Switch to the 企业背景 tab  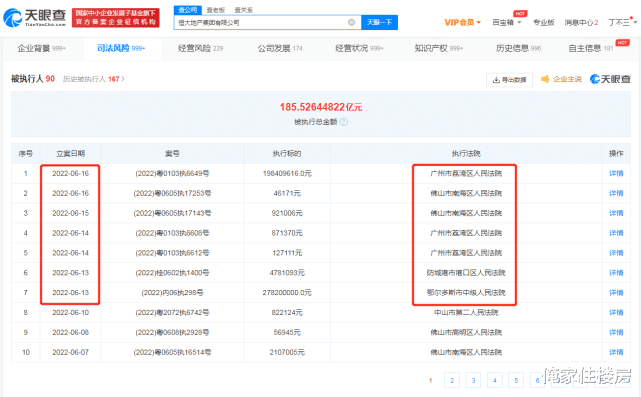click(41, 48)
